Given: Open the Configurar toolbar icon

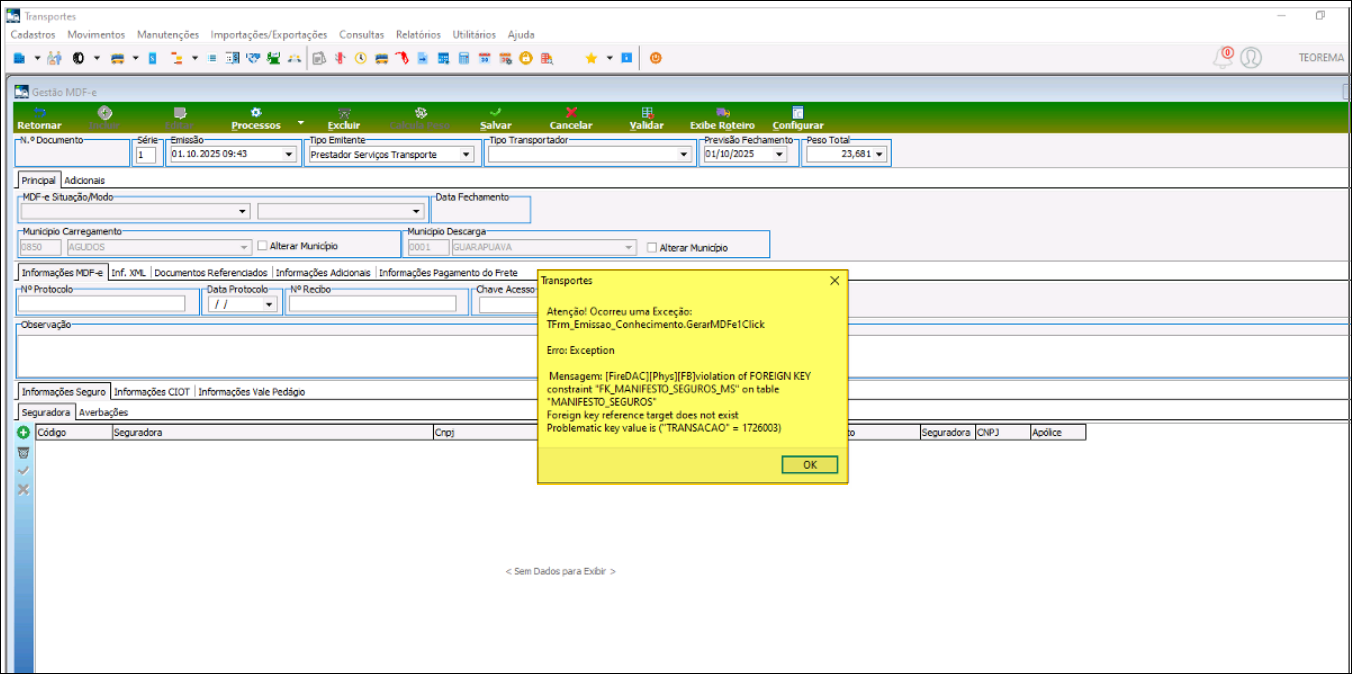Looking at the screenshot, I should point(797,113).
